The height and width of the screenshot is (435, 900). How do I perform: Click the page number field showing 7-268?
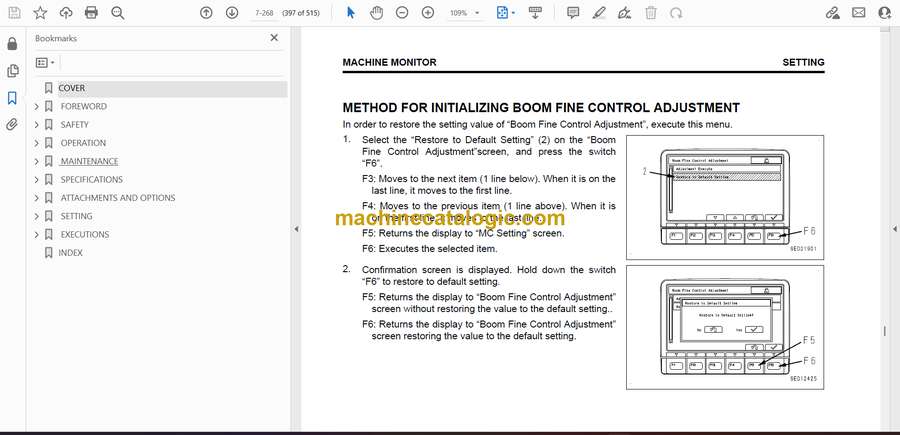pos(264,13)
